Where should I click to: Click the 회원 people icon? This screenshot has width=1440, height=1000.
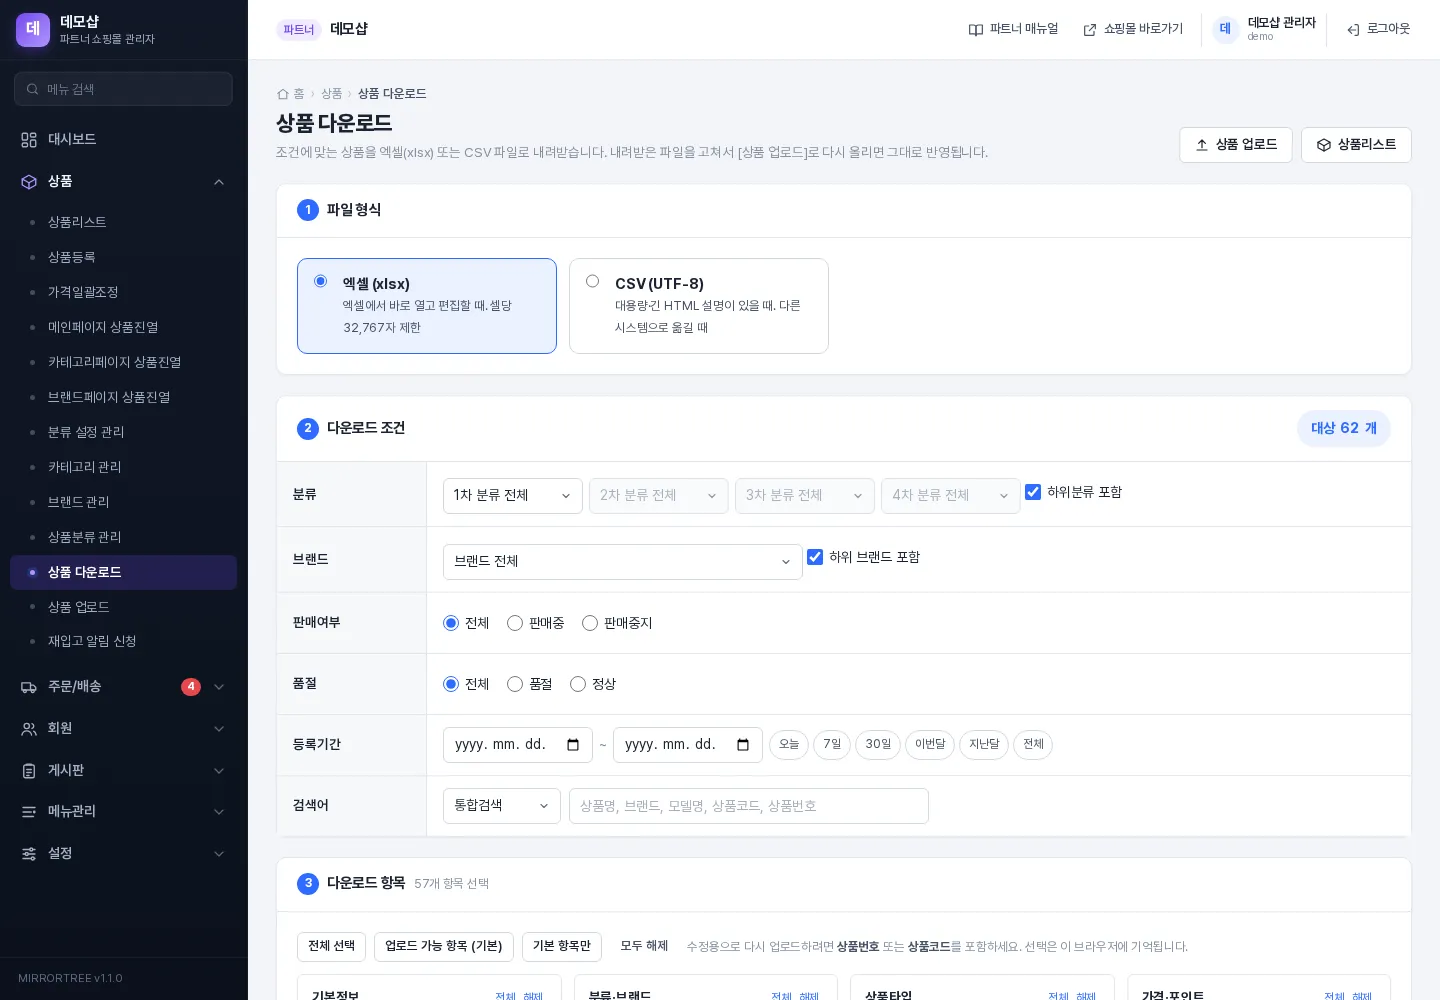29,729
